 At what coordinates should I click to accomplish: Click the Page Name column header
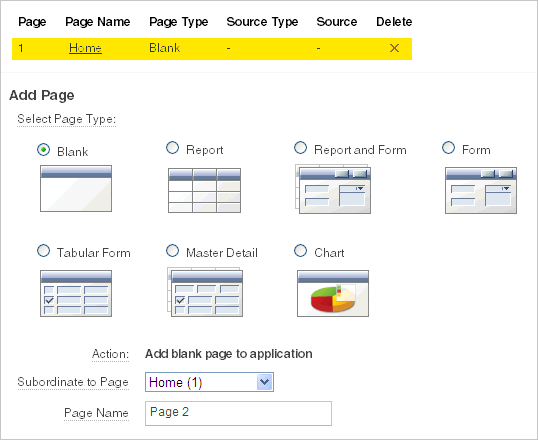click(98, 22)
